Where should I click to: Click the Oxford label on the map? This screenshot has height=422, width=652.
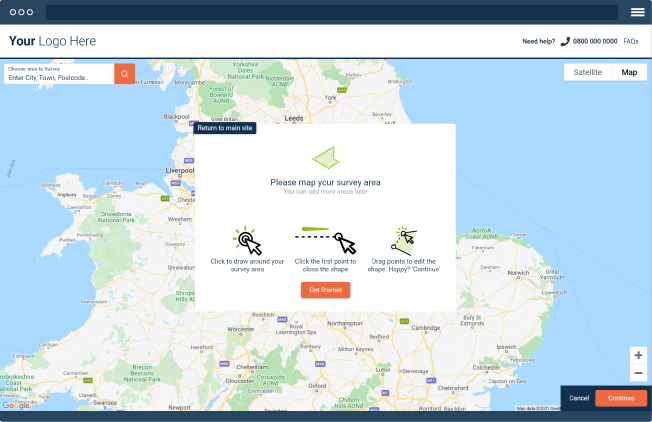[317, 386]
